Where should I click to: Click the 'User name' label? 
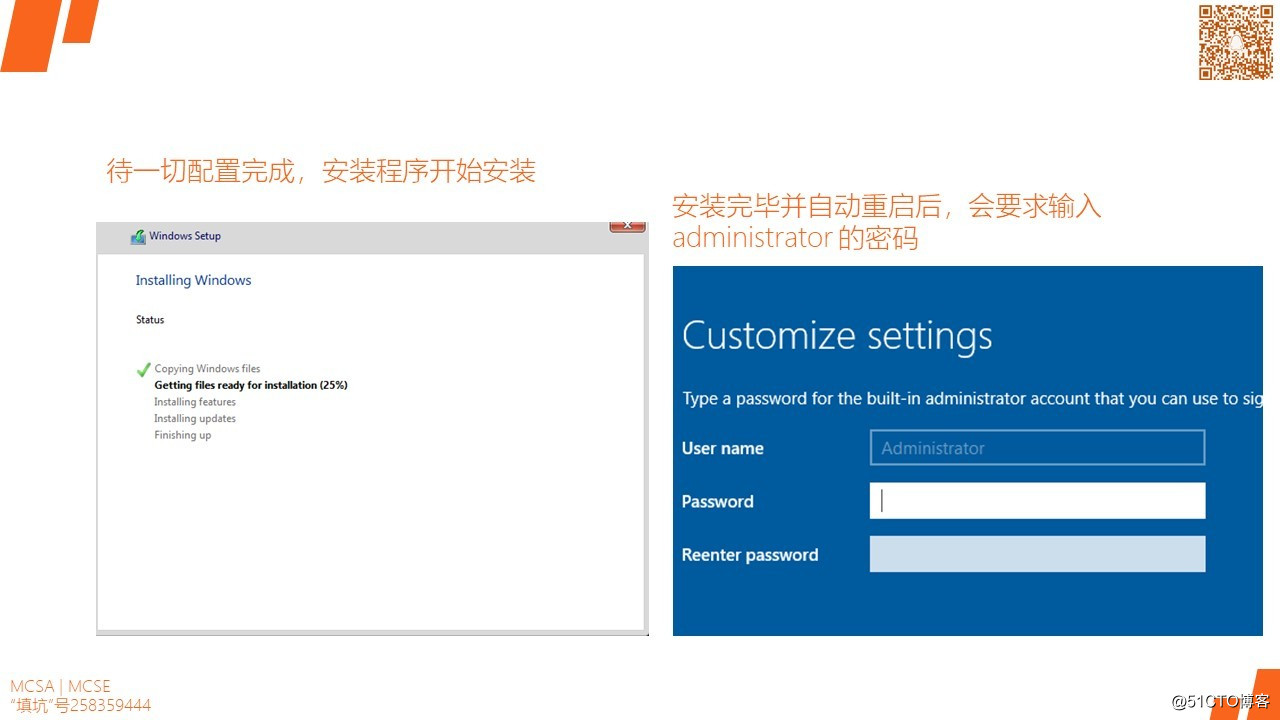(x=722, y=448)
